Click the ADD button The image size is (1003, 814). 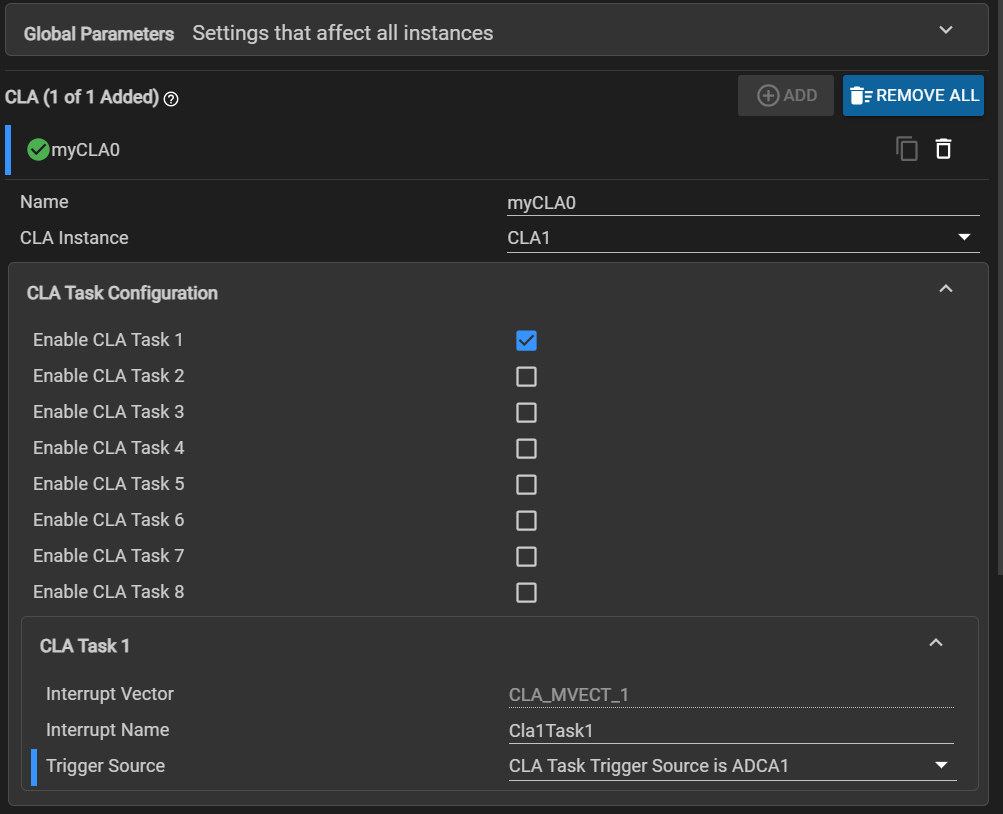tap(787, 96)
